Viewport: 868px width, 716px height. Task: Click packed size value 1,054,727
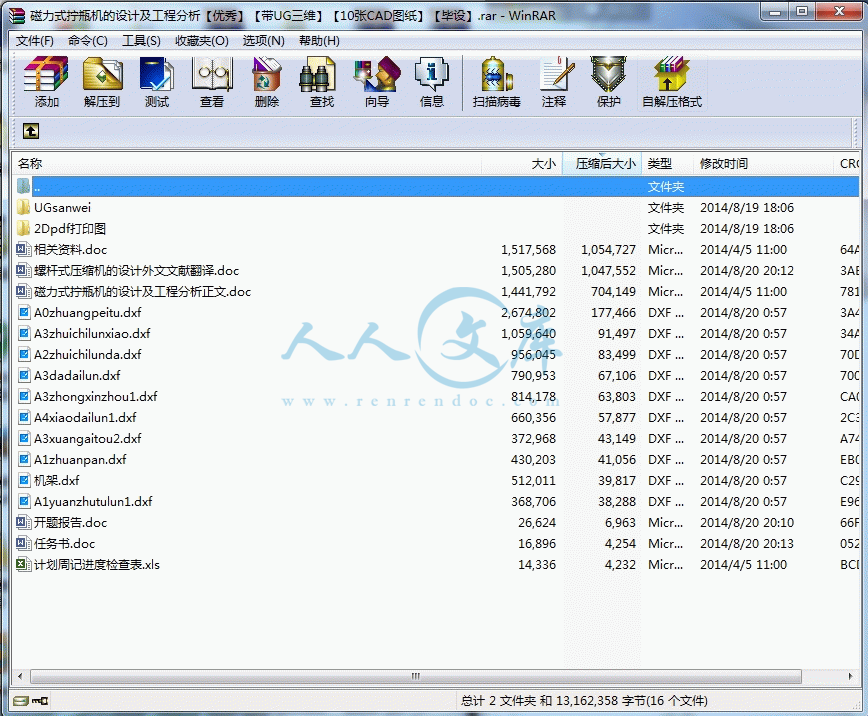pos(608,250)
